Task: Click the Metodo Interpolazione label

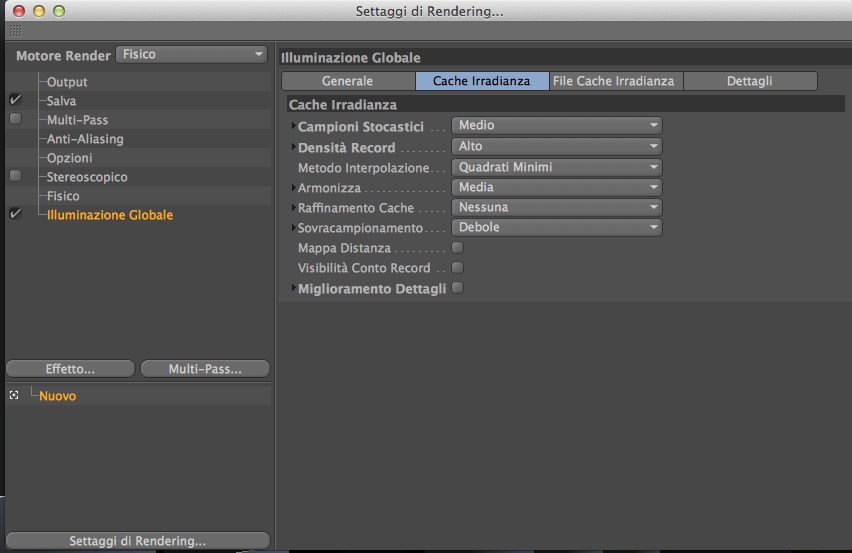Action: point(364,168)
